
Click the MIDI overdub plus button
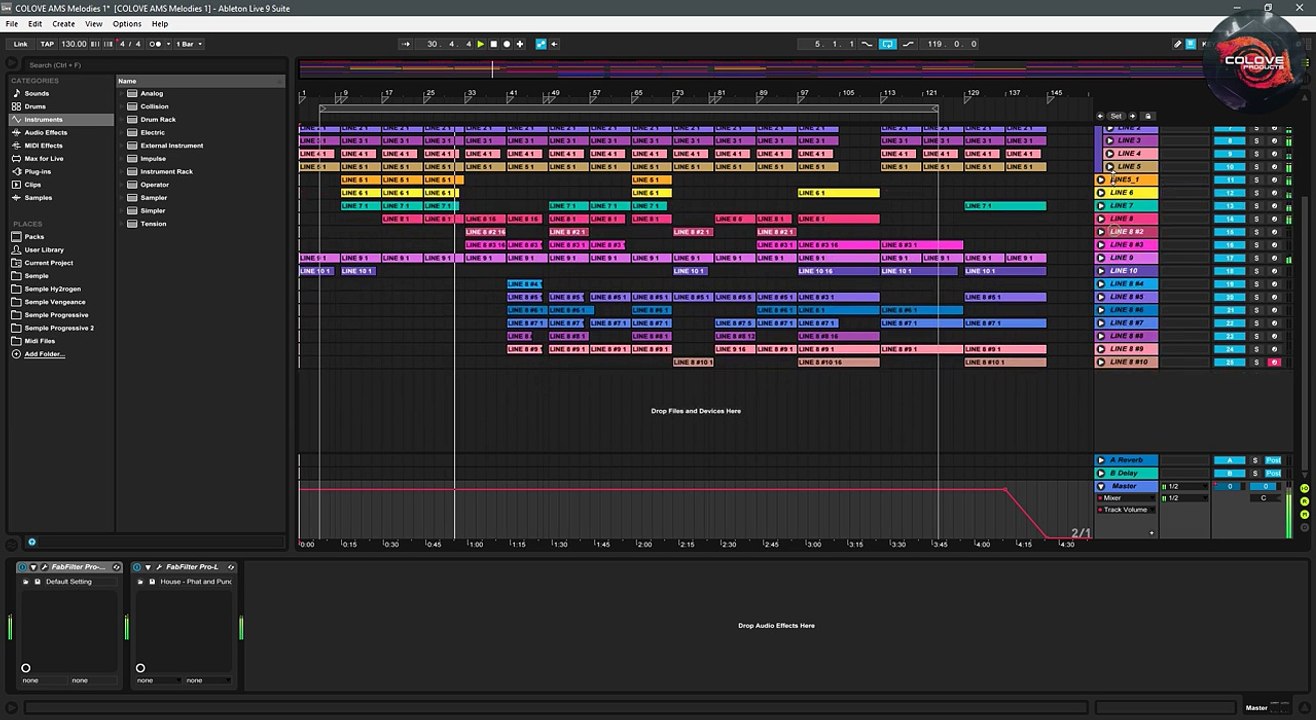[x=520, y=44]
